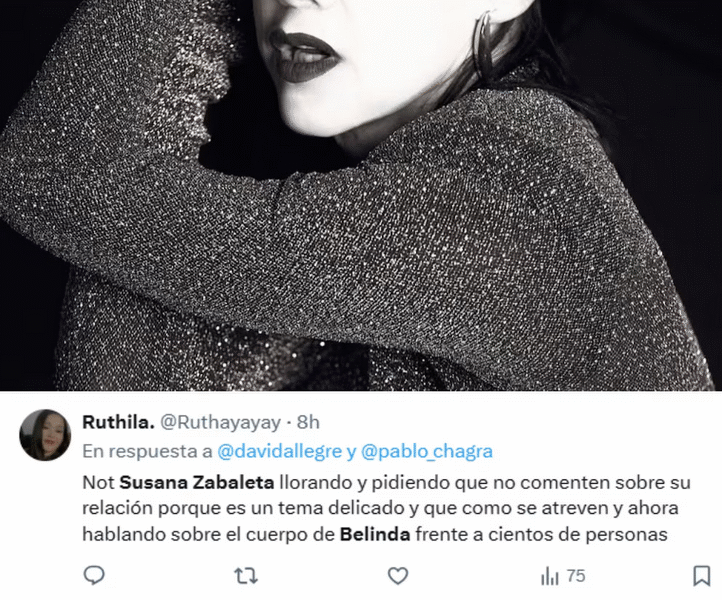Click the 75 views count

click(x=576, y=576)
